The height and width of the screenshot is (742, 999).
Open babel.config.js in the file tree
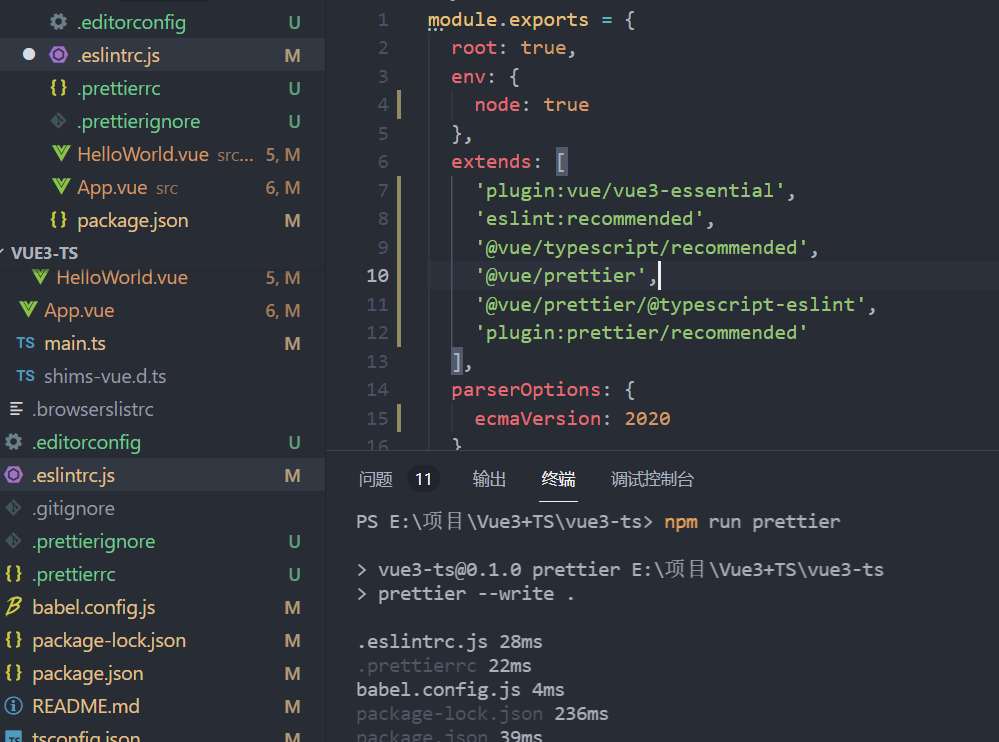pos(162,607)
